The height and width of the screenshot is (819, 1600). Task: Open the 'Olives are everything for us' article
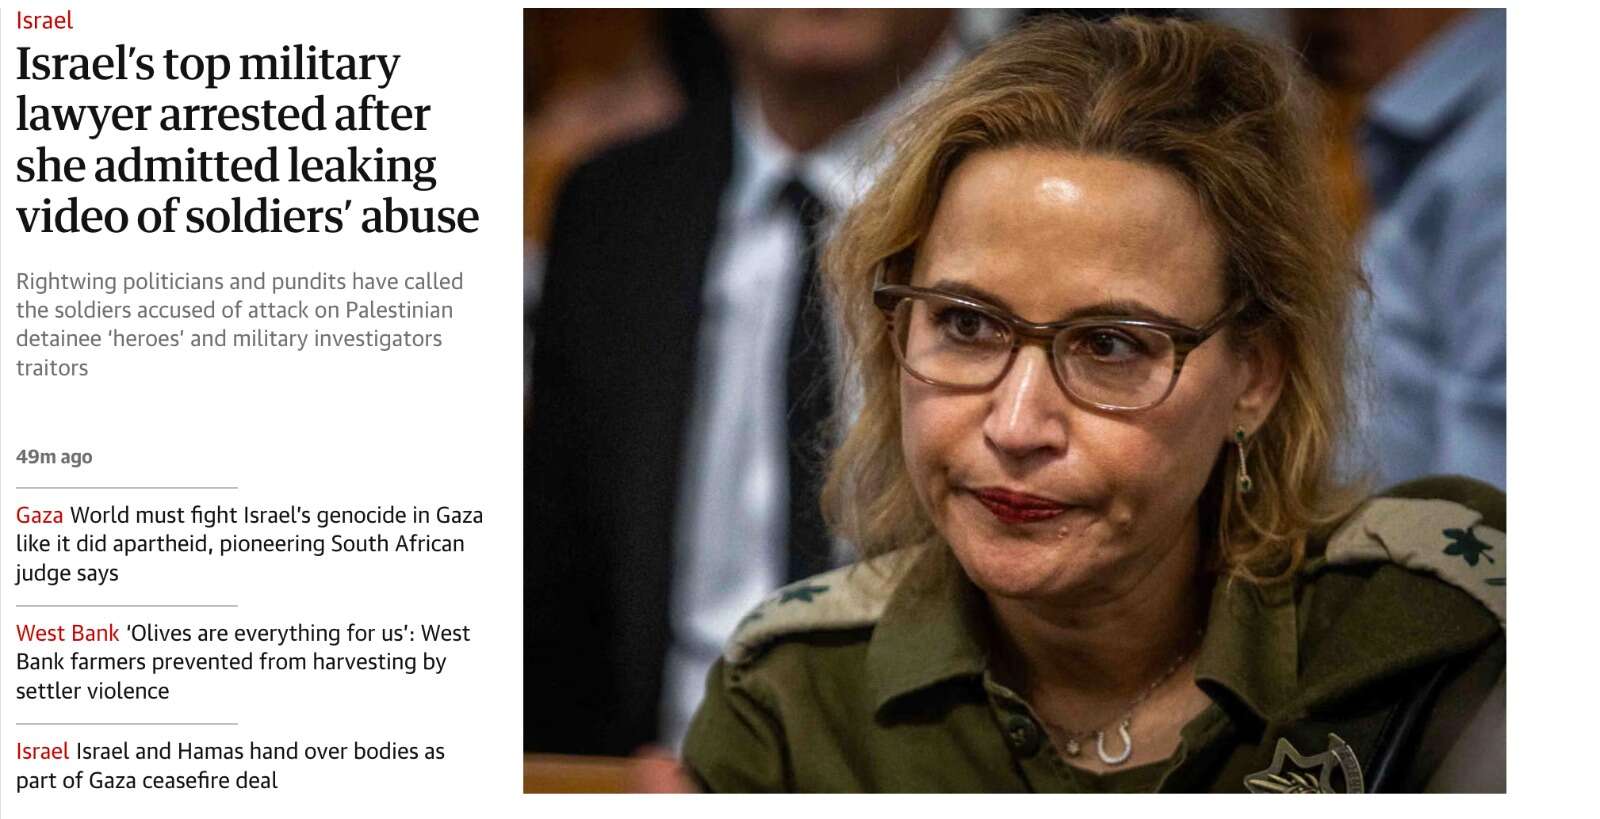pos(243,662)
